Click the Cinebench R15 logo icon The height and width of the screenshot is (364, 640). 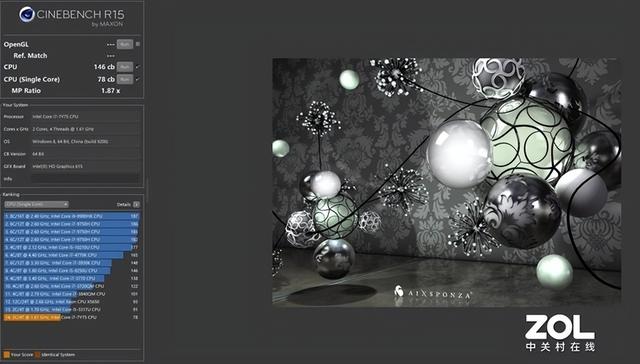[x=27, y=15]
